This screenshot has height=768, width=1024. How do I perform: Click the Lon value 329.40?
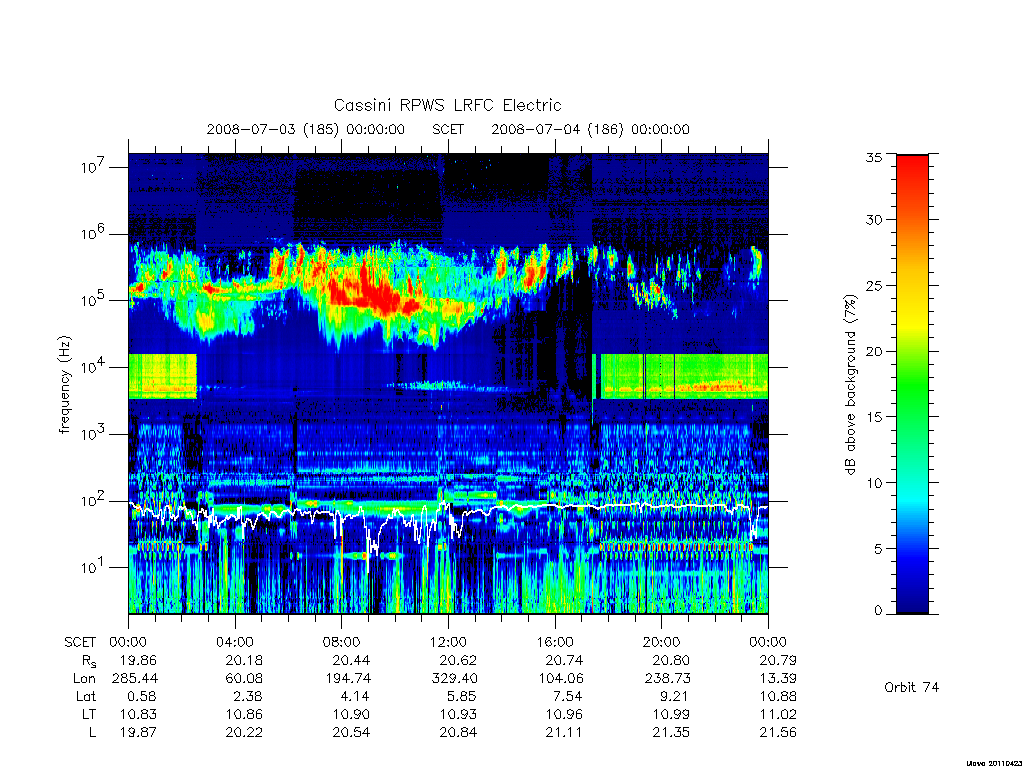(x=455, y=679)
